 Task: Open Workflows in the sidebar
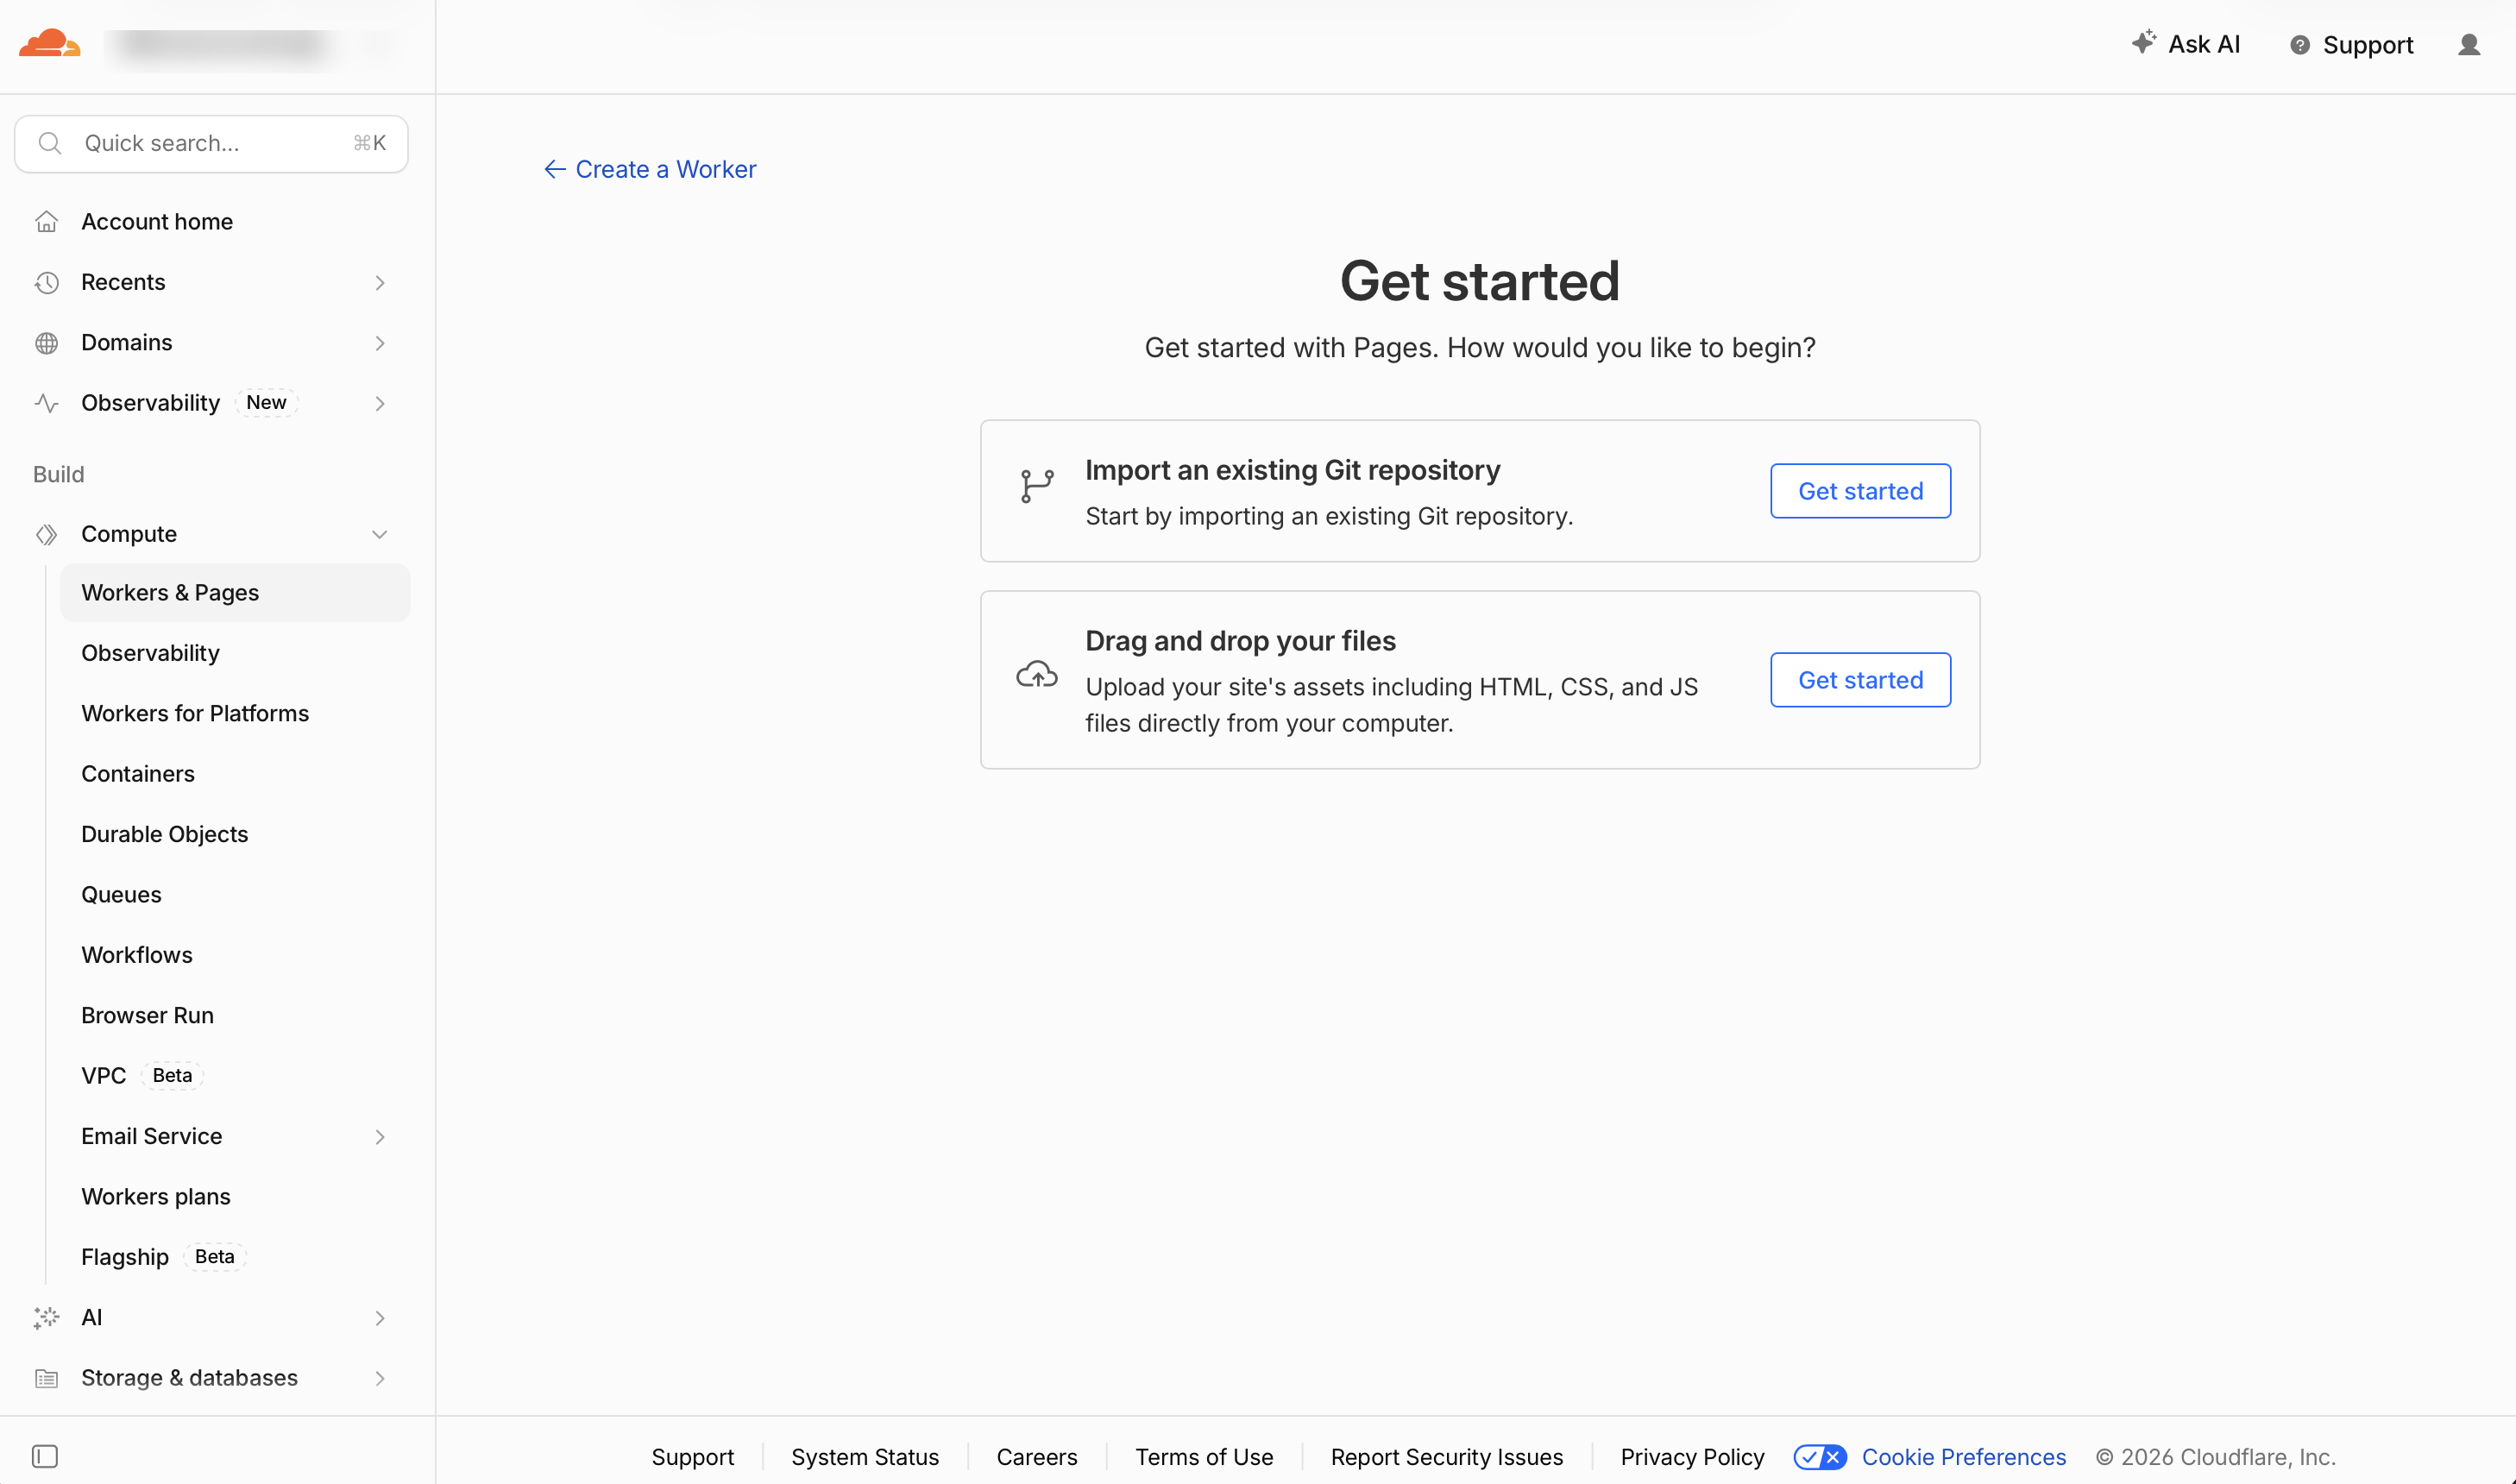137,955
